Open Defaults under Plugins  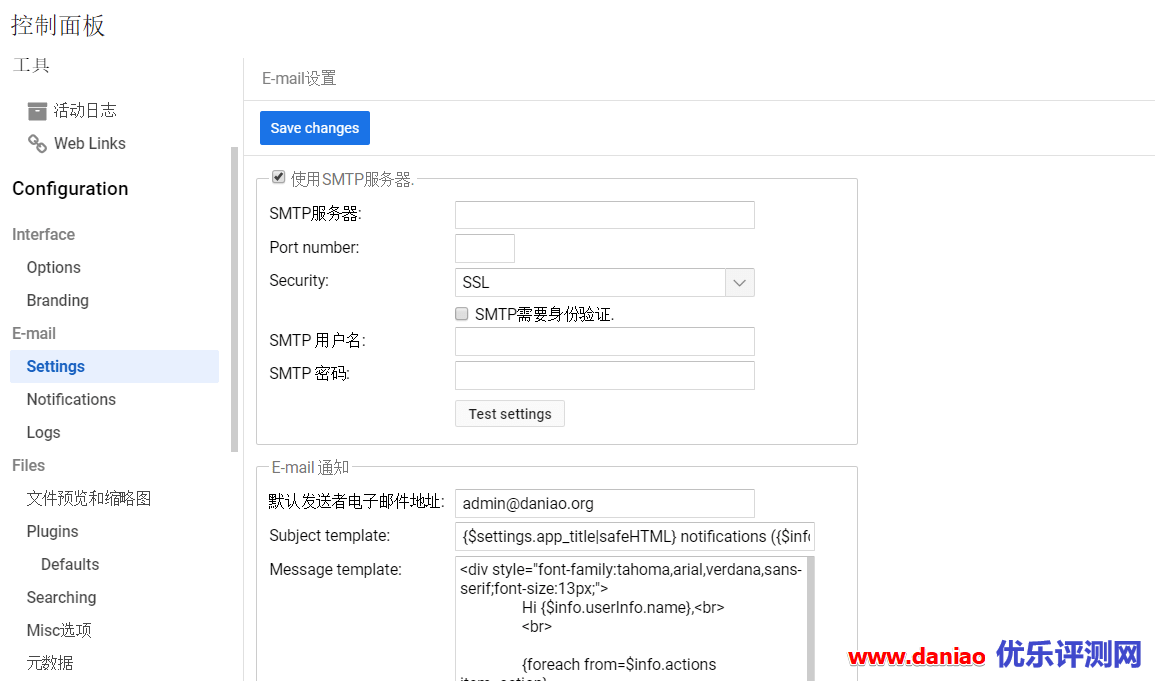pyautogui.click(x=69, y=564)
